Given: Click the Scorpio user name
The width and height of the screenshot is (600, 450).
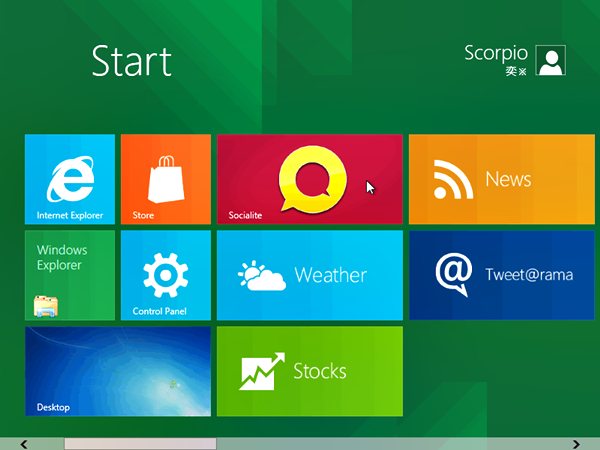Looking at the screenshot, I should pos(496,53).
